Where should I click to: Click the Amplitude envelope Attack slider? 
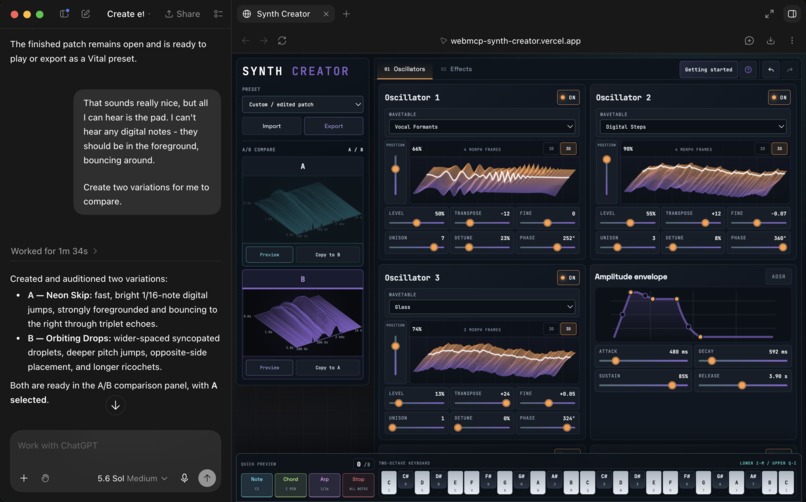click(643, 361)
